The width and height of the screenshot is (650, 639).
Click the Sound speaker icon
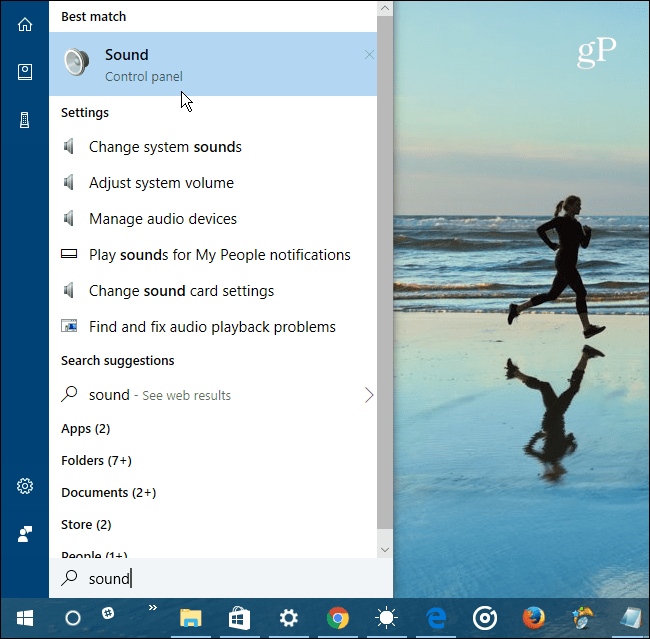pyautogui.click(x=77, y=62)
